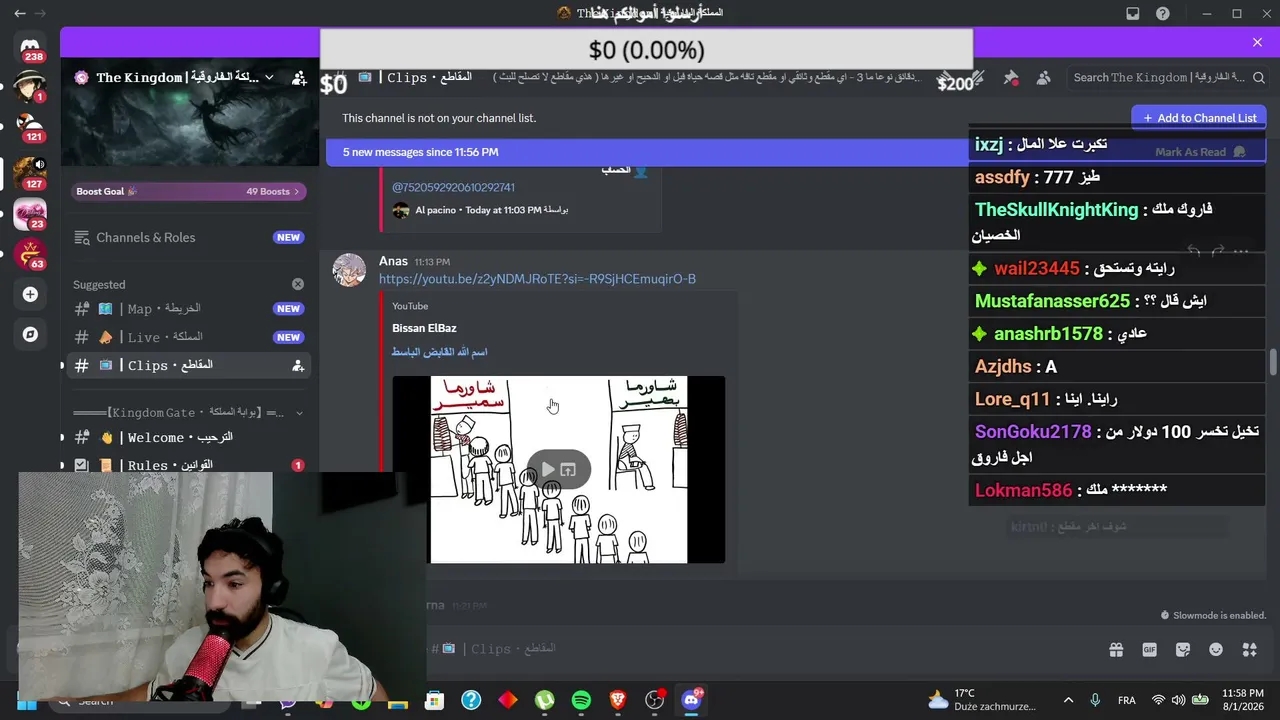Open the server with 127 unread badge
Image resolution: width=1280 pixels, height=720 pixels.
point(30,172)
